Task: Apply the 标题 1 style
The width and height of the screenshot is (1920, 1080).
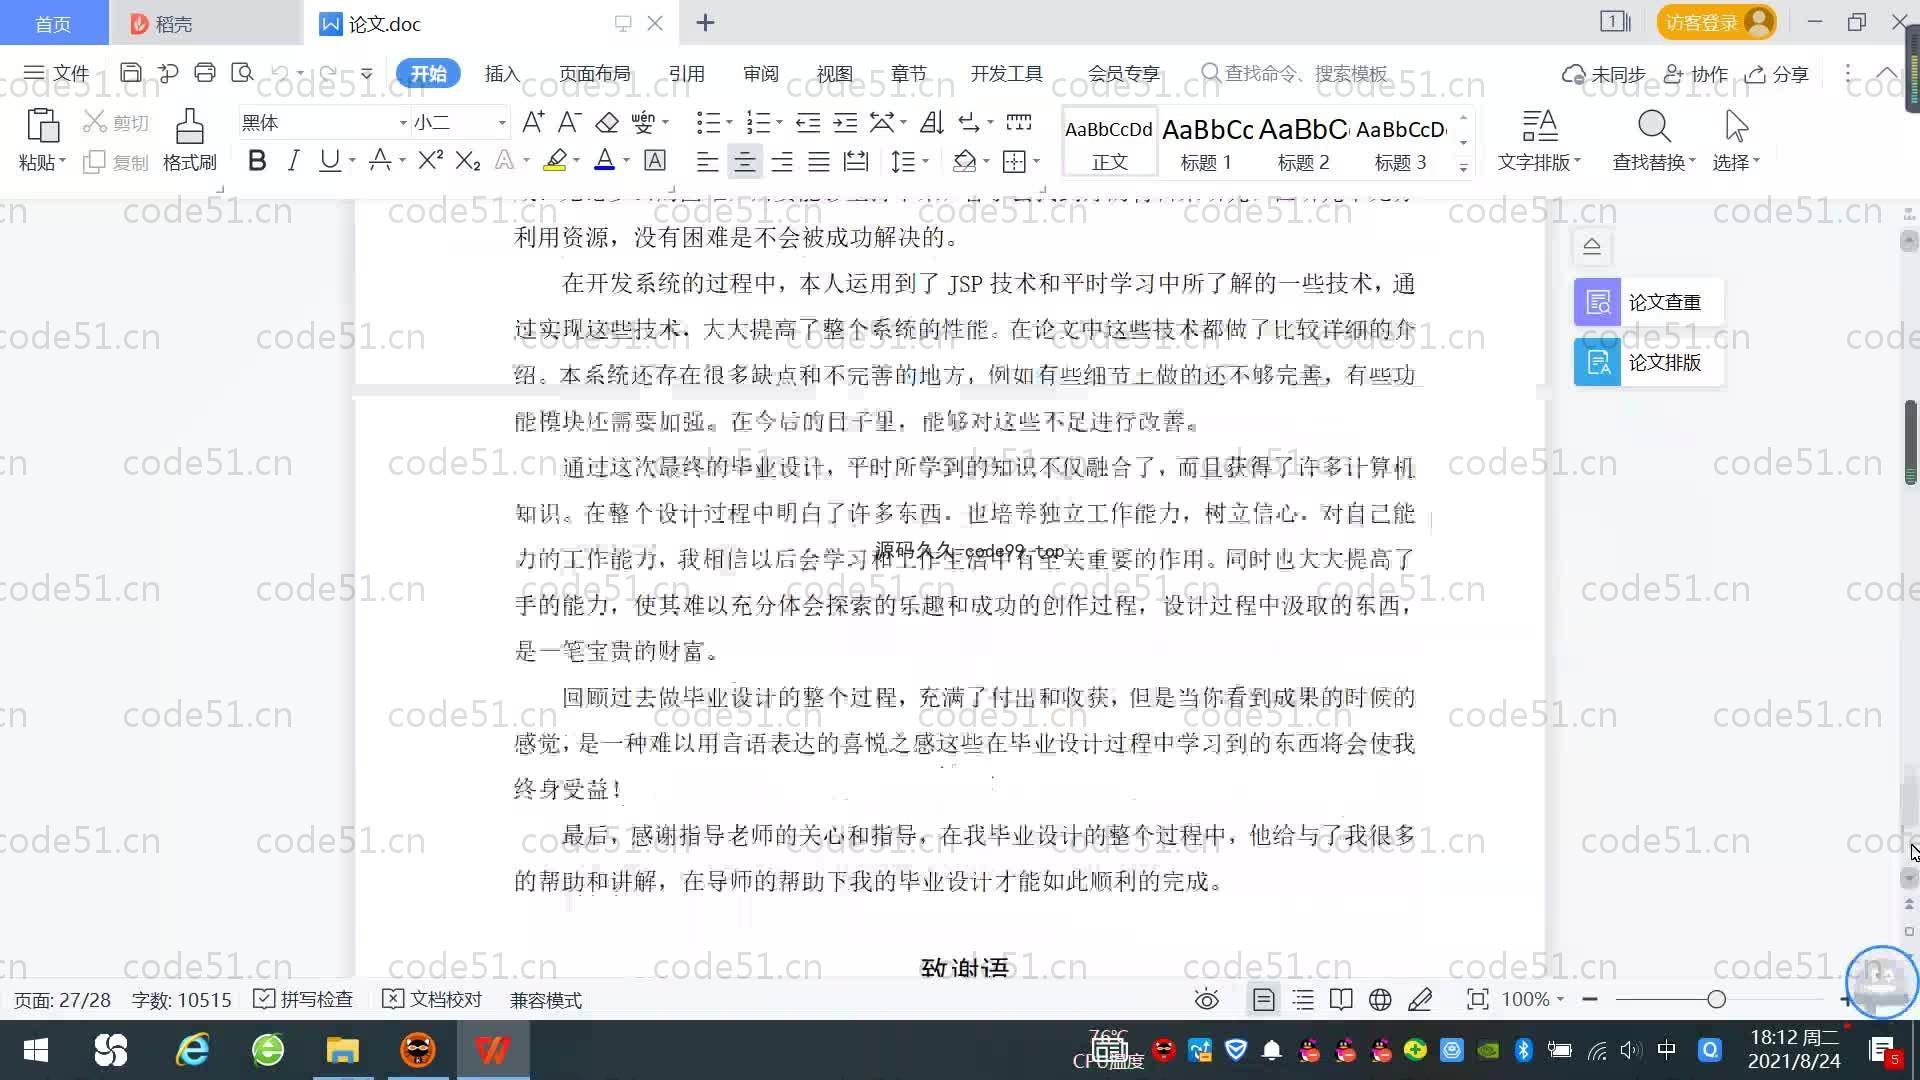Action: click(x=1206, y=143)
